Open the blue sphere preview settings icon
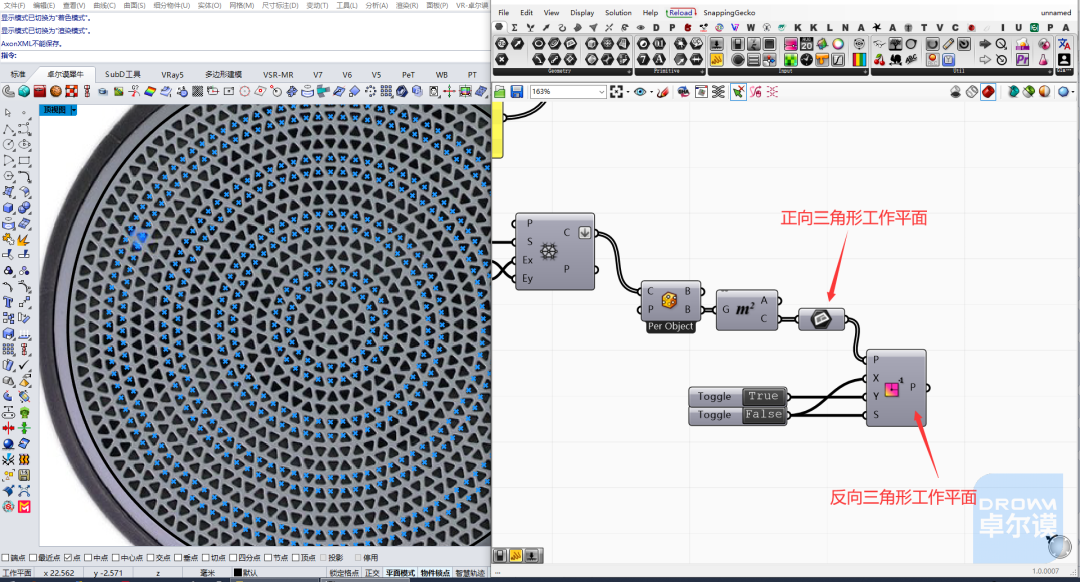 pos(1063,92)
